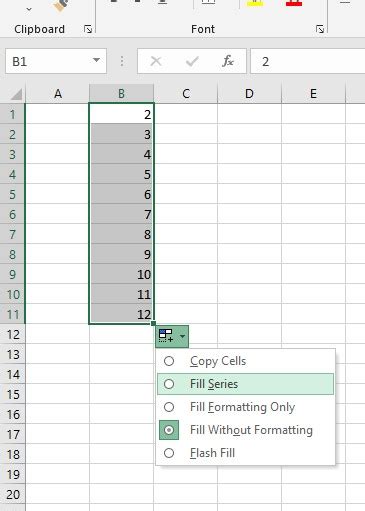Select row 11 header

[12, 314]
